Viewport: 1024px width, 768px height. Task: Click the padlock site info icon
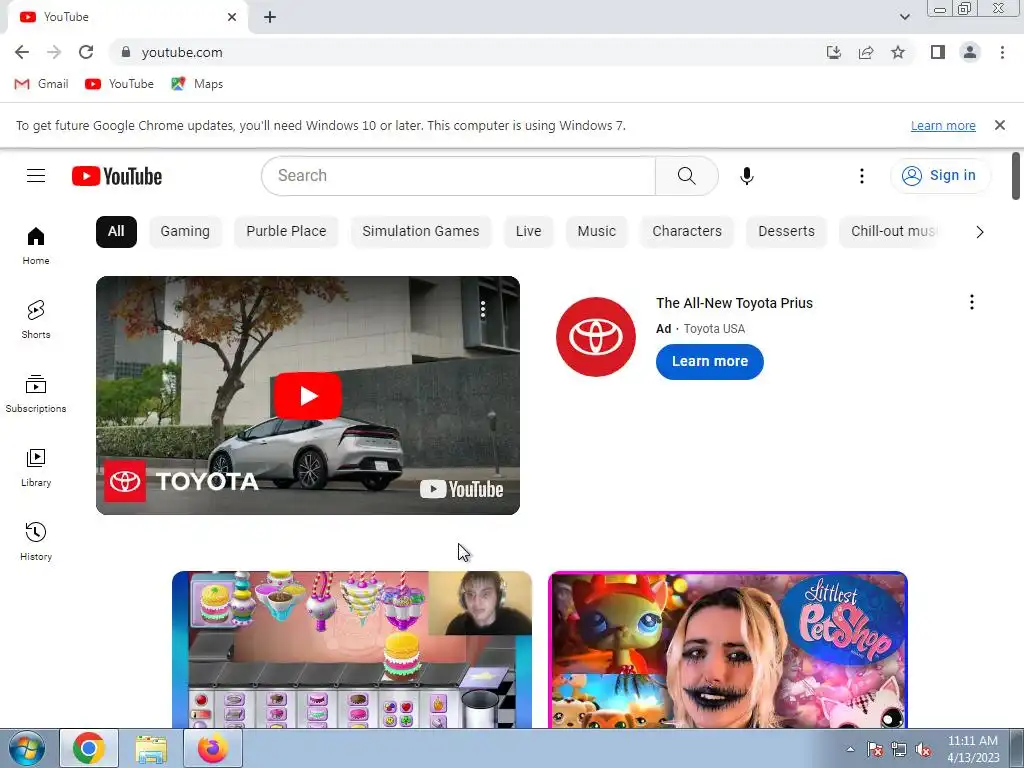pyautogui.click(x=126, y=52)
